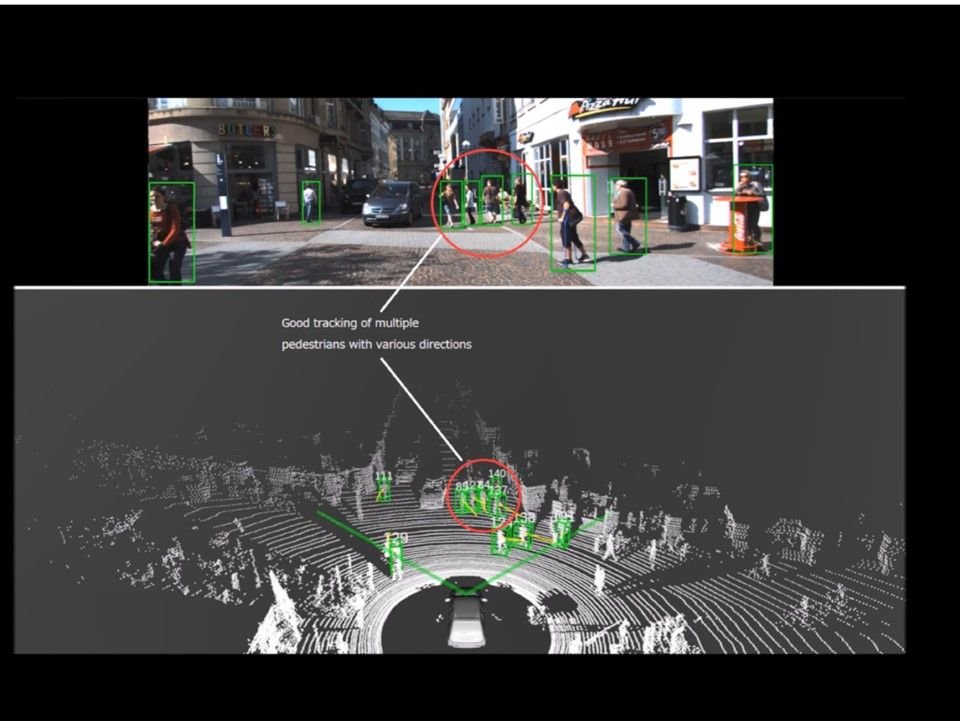Click the black trash bin beside Pizza Hut

click(677, 212)
